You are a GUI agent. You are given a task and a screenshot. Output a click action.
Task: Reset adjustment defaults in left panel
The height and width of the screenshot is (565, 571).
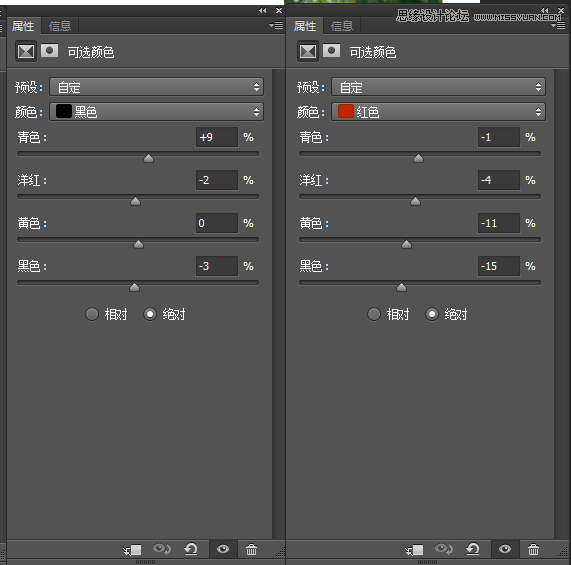[x=191, y=549]
